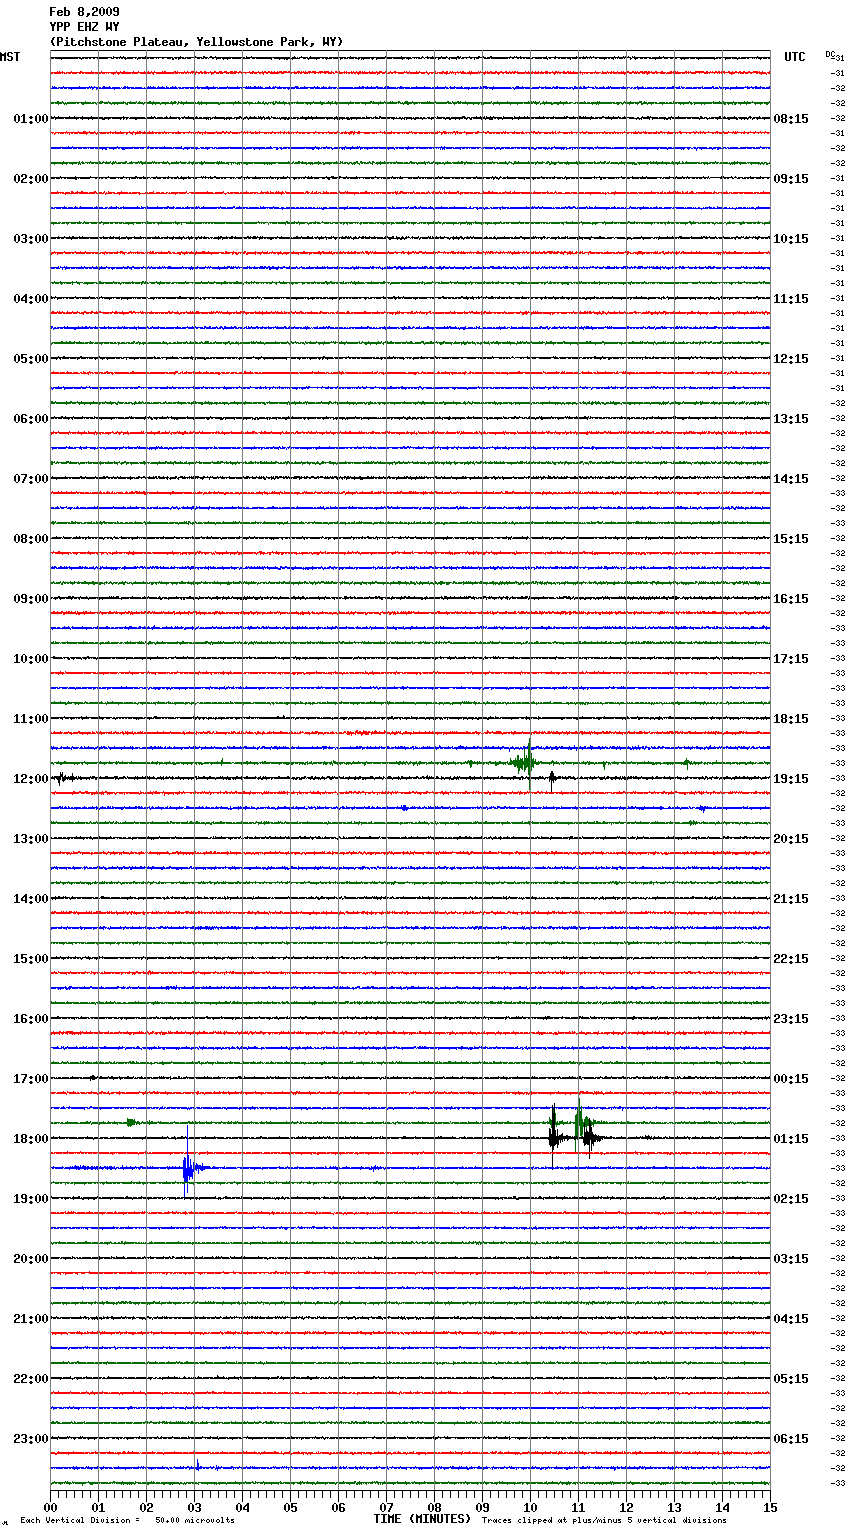Click the 03:00 MST hour label
This screenshot has height=1534, width=850.
click(x=31, y=239)
